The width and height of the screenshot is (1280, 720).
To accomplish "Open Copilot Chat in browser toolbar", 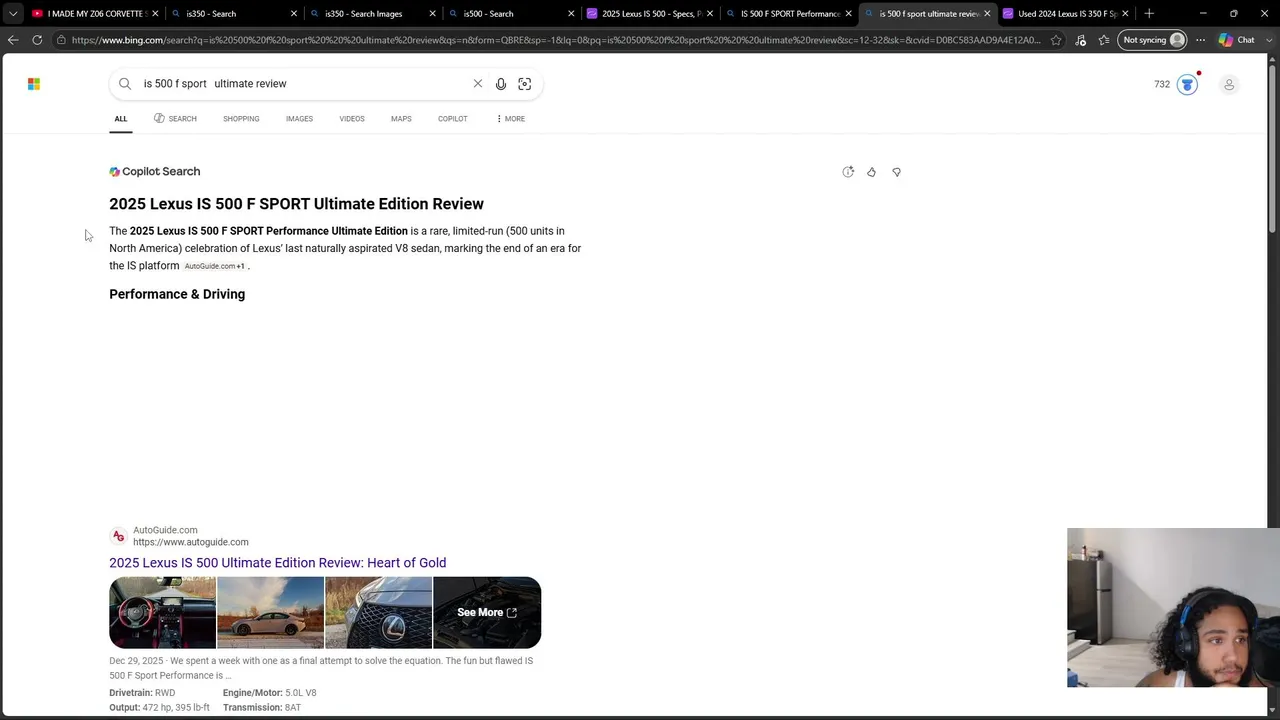I will point(1237,40).
